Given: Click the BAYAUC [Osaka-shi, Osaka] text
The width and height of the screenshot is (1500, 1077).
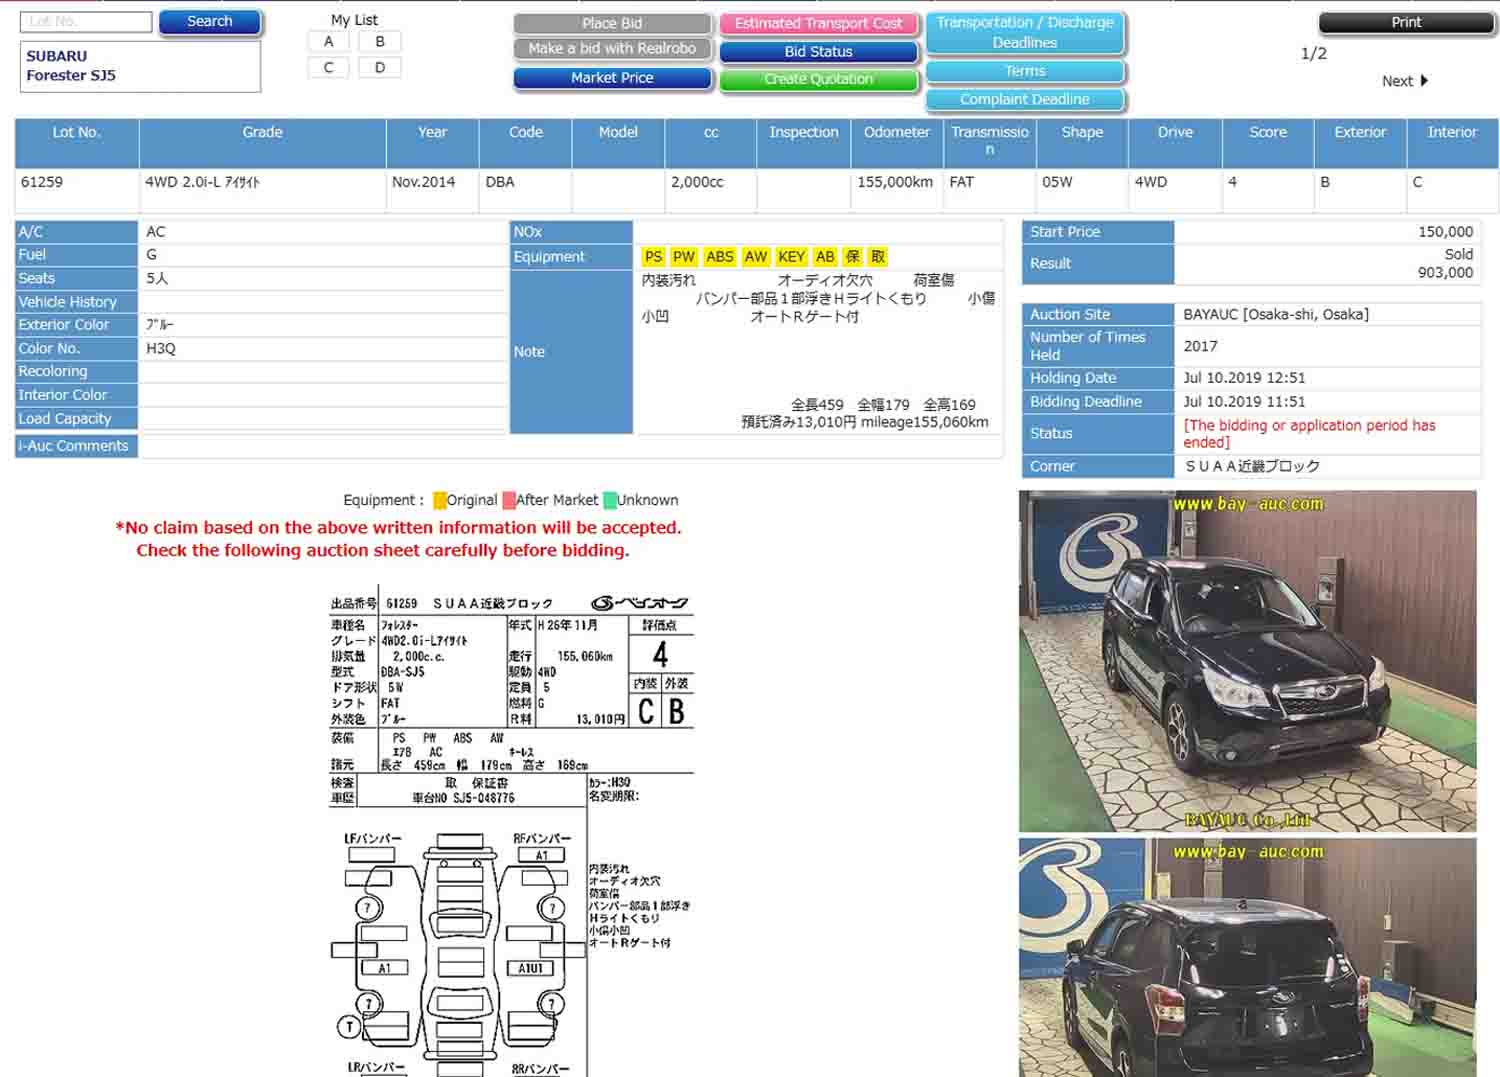Looking at the screenshot, I should (1276, 314).
